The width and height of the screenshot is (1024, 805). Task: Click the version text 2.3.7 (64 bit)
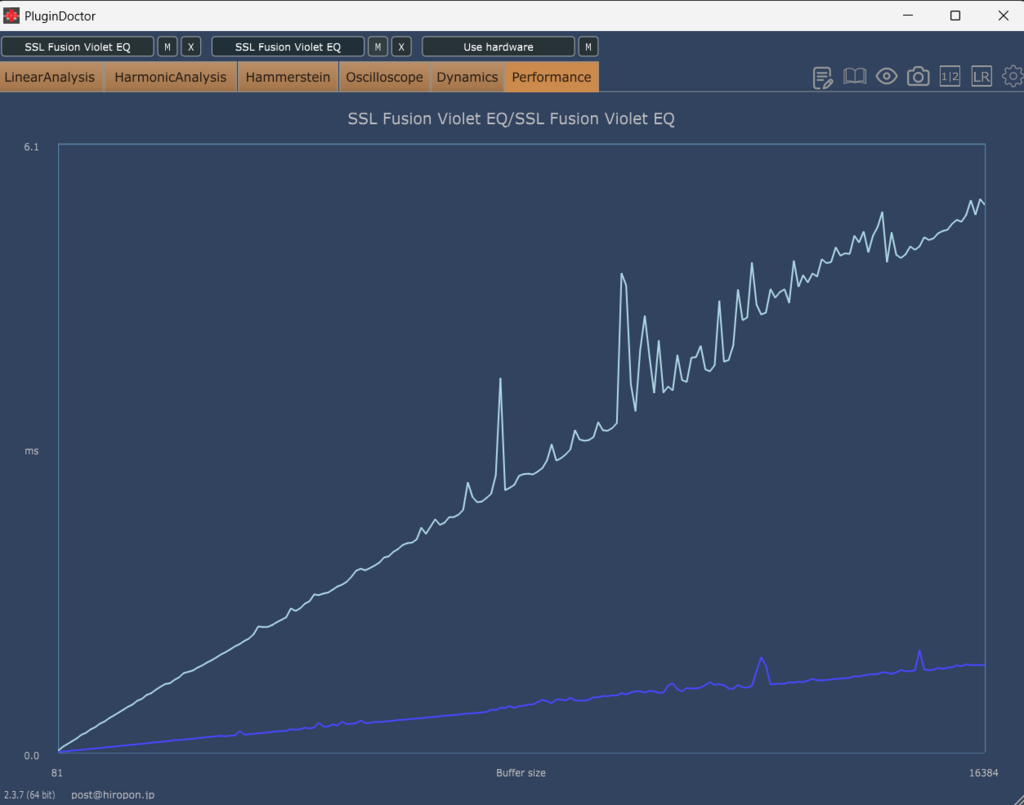point(29,795)
